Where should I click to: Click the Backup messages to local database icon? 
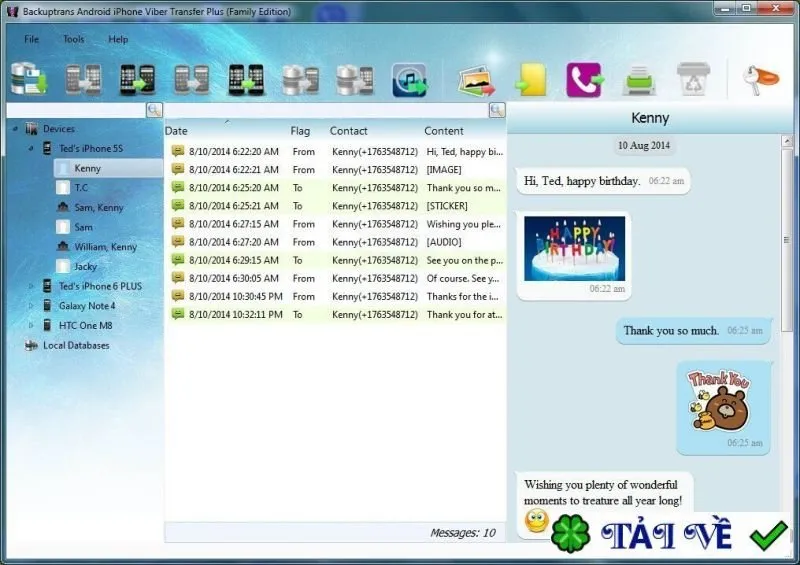pyautogui.click(x=29, y=79)
